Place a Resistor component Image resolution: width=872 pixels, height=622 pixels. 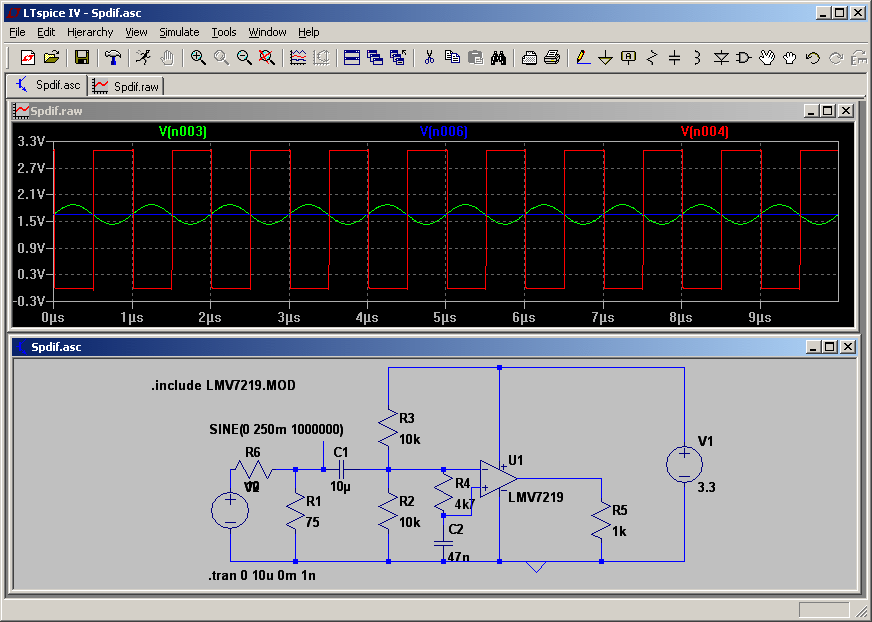(x=652, y=57)
